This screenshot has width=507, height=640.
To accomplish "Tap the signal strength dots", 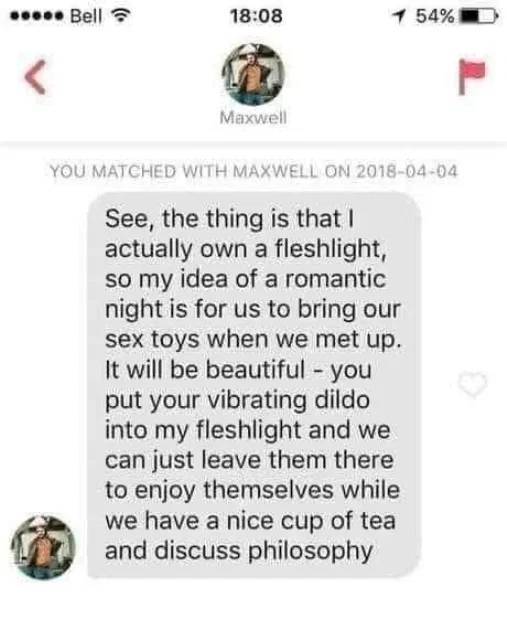I will tap(37, 17).
